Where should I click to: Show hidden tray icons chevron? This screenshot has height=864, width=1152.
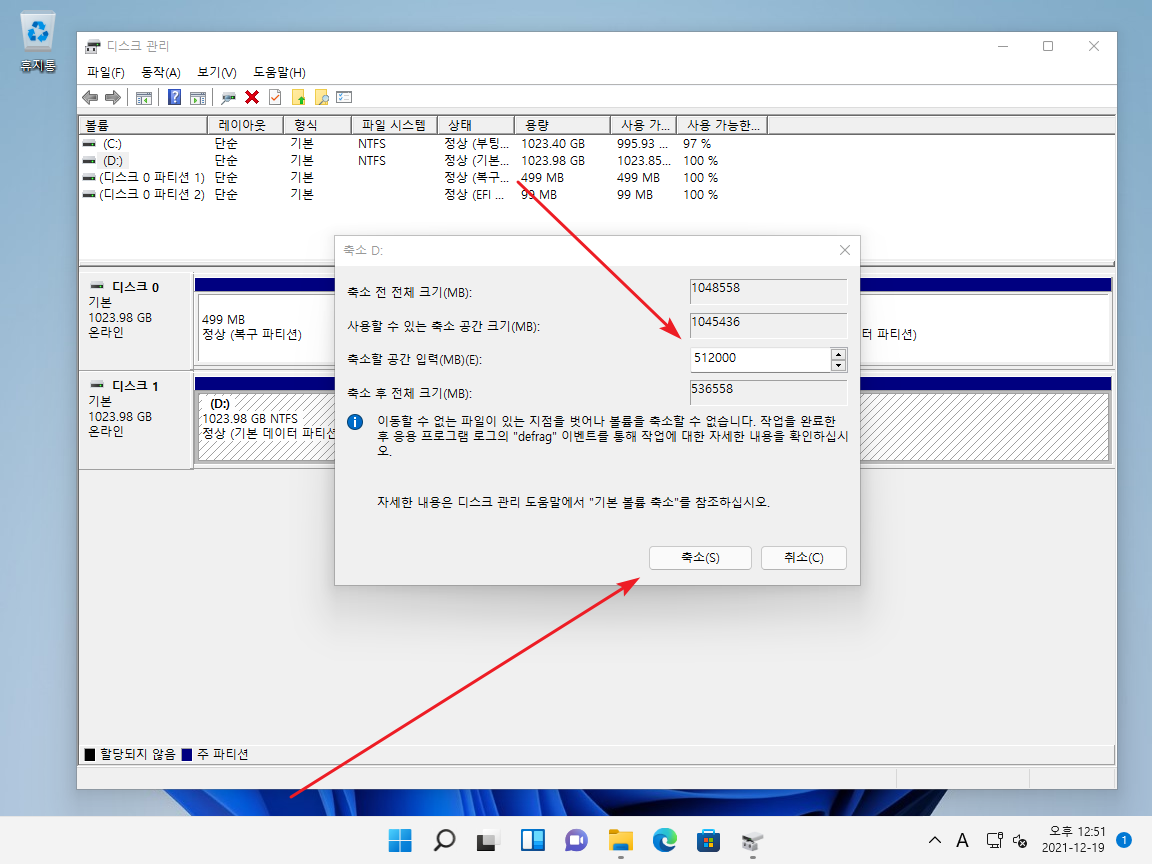tap(935, 840)
